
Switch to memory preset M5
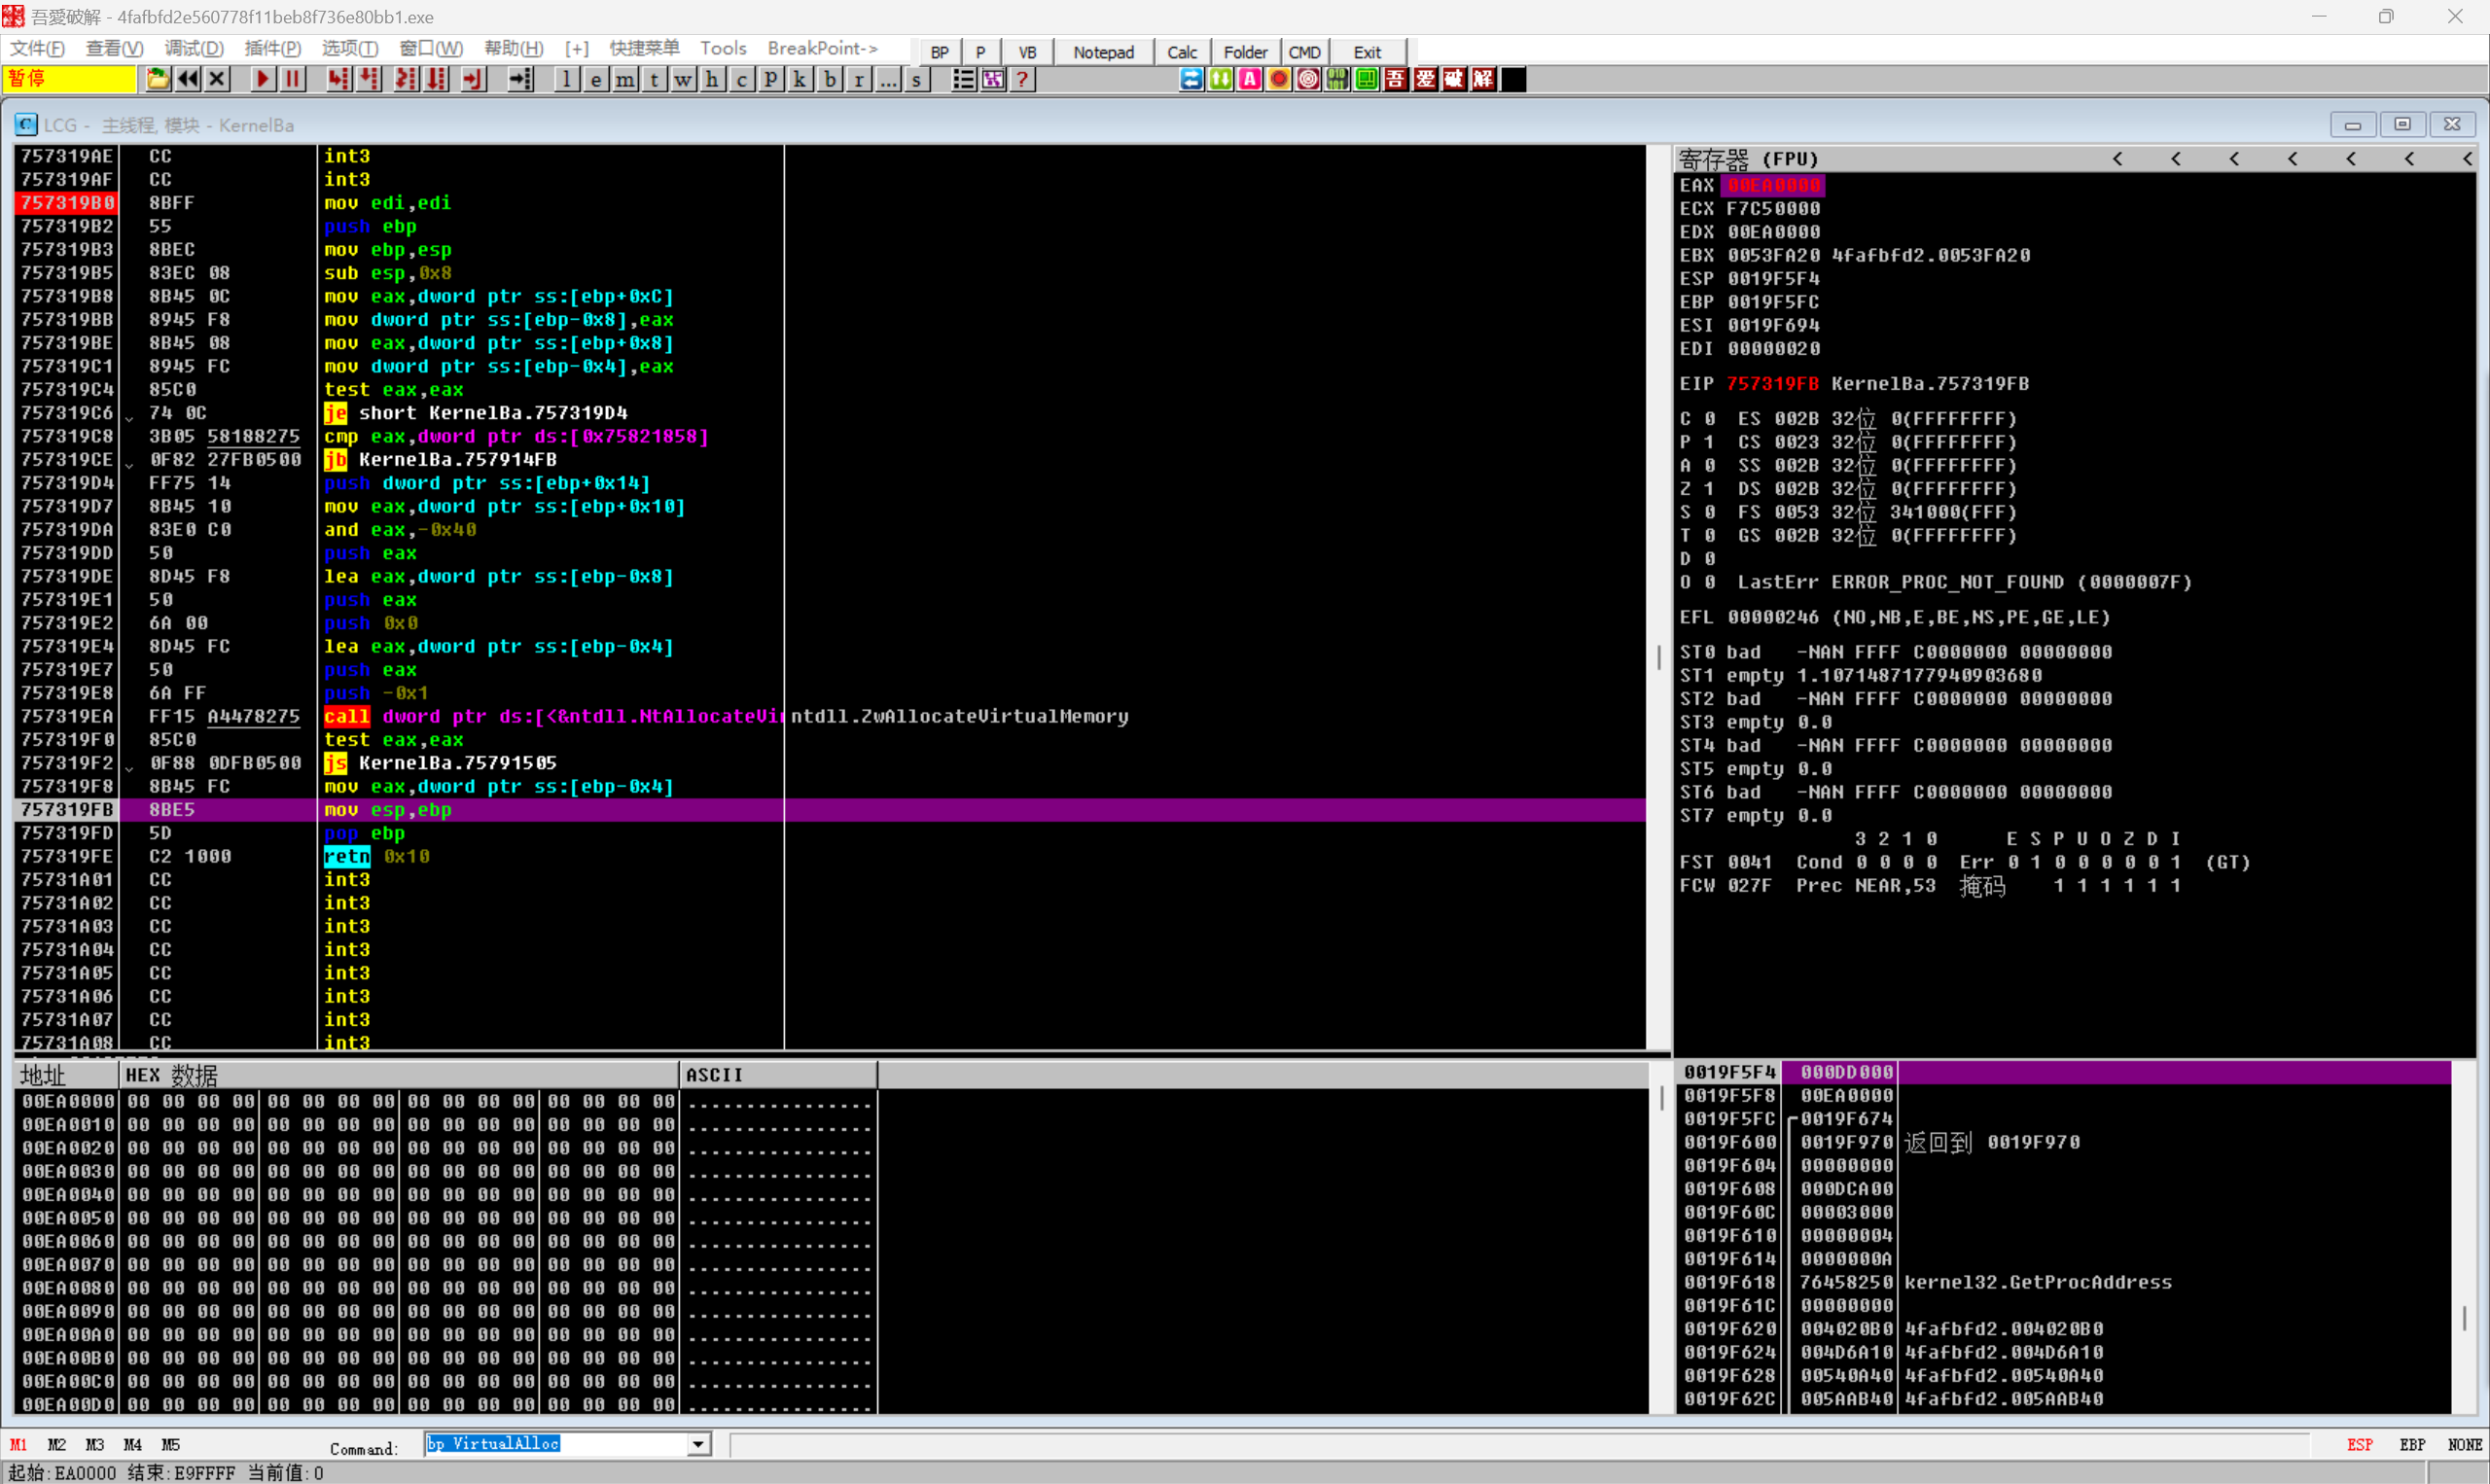point(170,1445)
